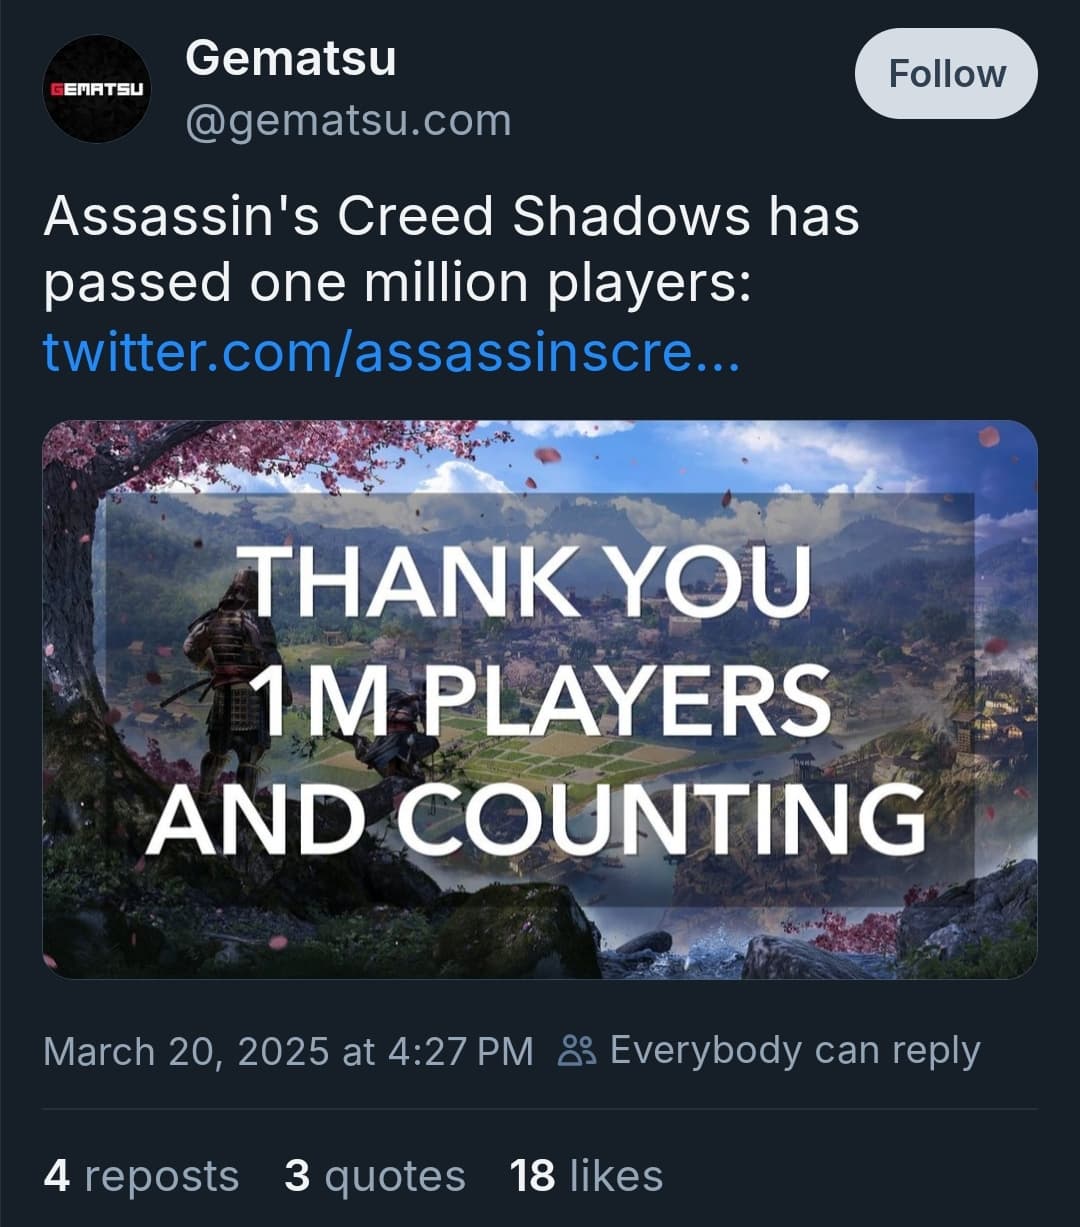
Task: Click the people icon beside reply setting
Action: (575, 1051)
